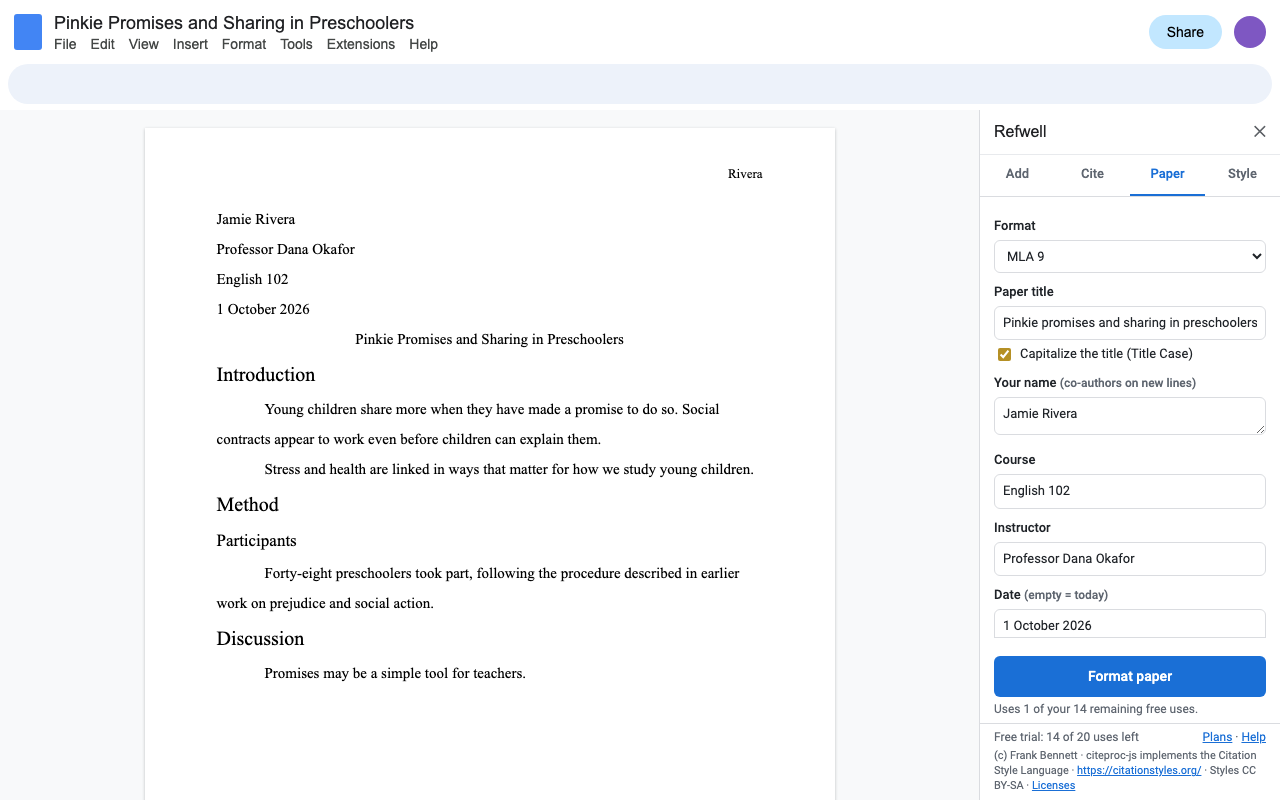Click the line 'Professor Dana Okafor' in the document
The image size is (1280, 800).
tap(286, 250)
